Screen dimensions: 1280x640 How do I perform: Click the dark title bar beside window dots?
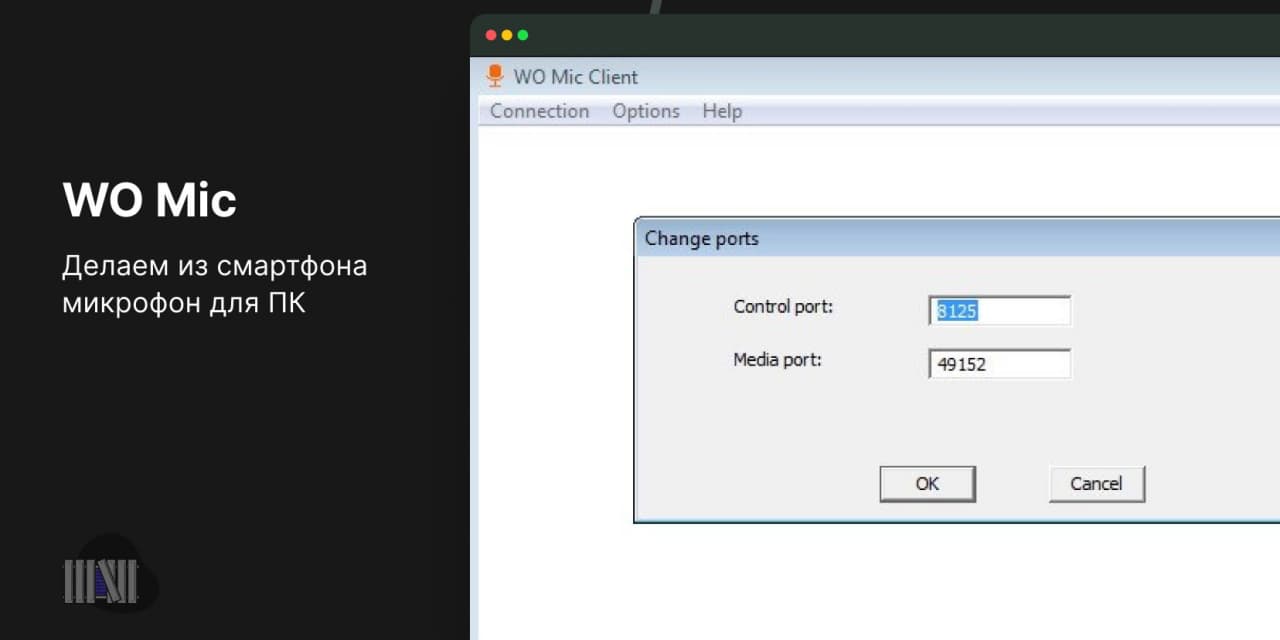[x=850, y=36]
